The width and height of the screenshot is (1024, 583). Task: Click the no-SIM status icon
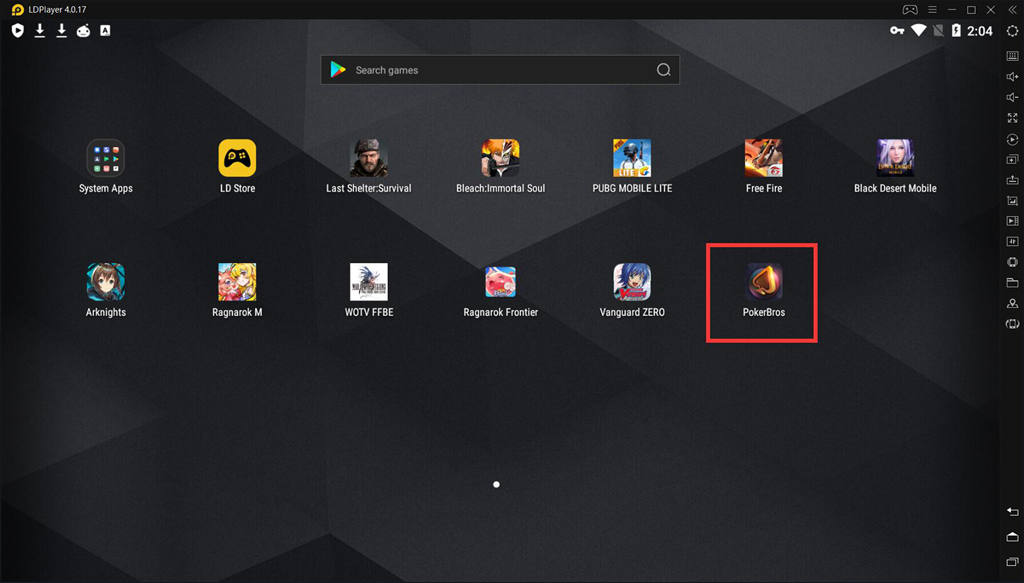[938, 31]
